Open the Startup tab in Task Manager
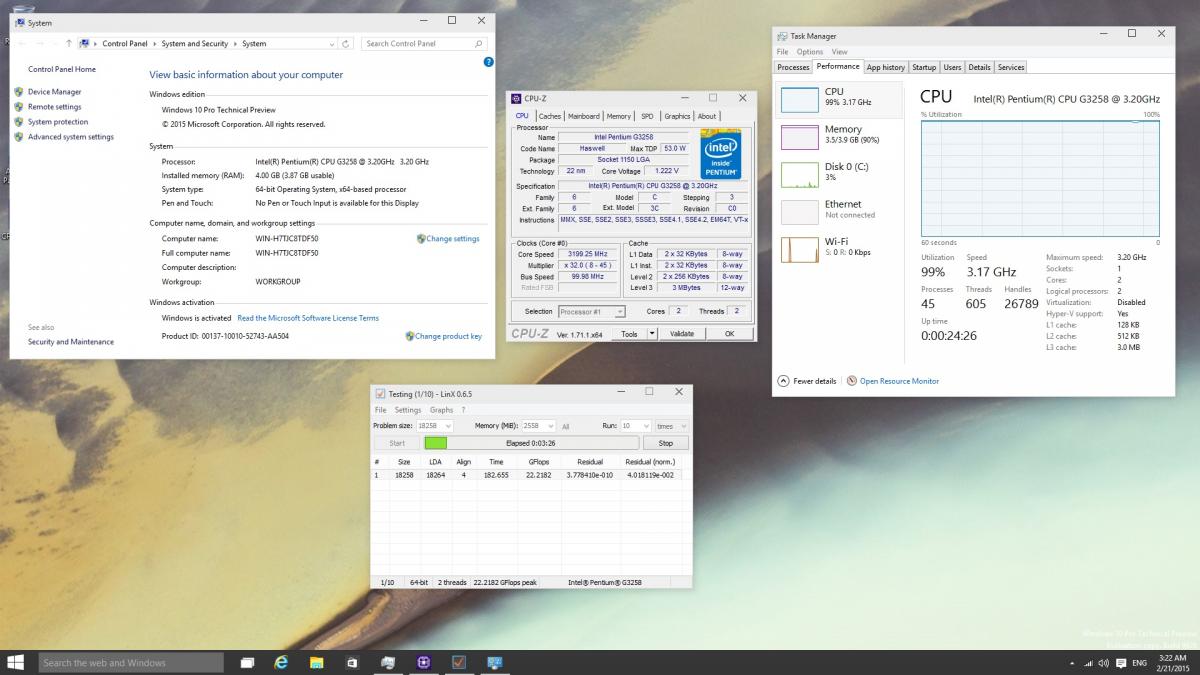This screenshot has width=1200, height=675. coord(924,67)
